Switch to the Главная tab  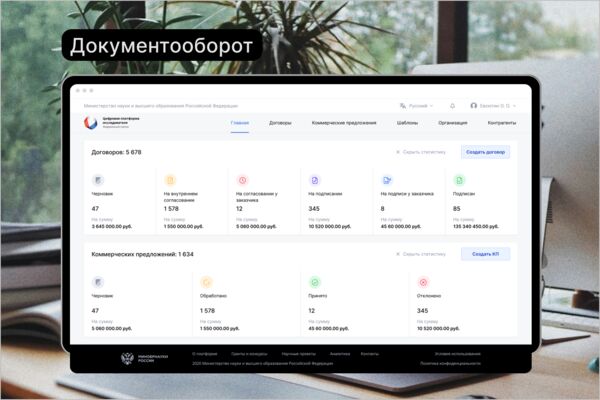pyautogui.click(x=240, y=123)
